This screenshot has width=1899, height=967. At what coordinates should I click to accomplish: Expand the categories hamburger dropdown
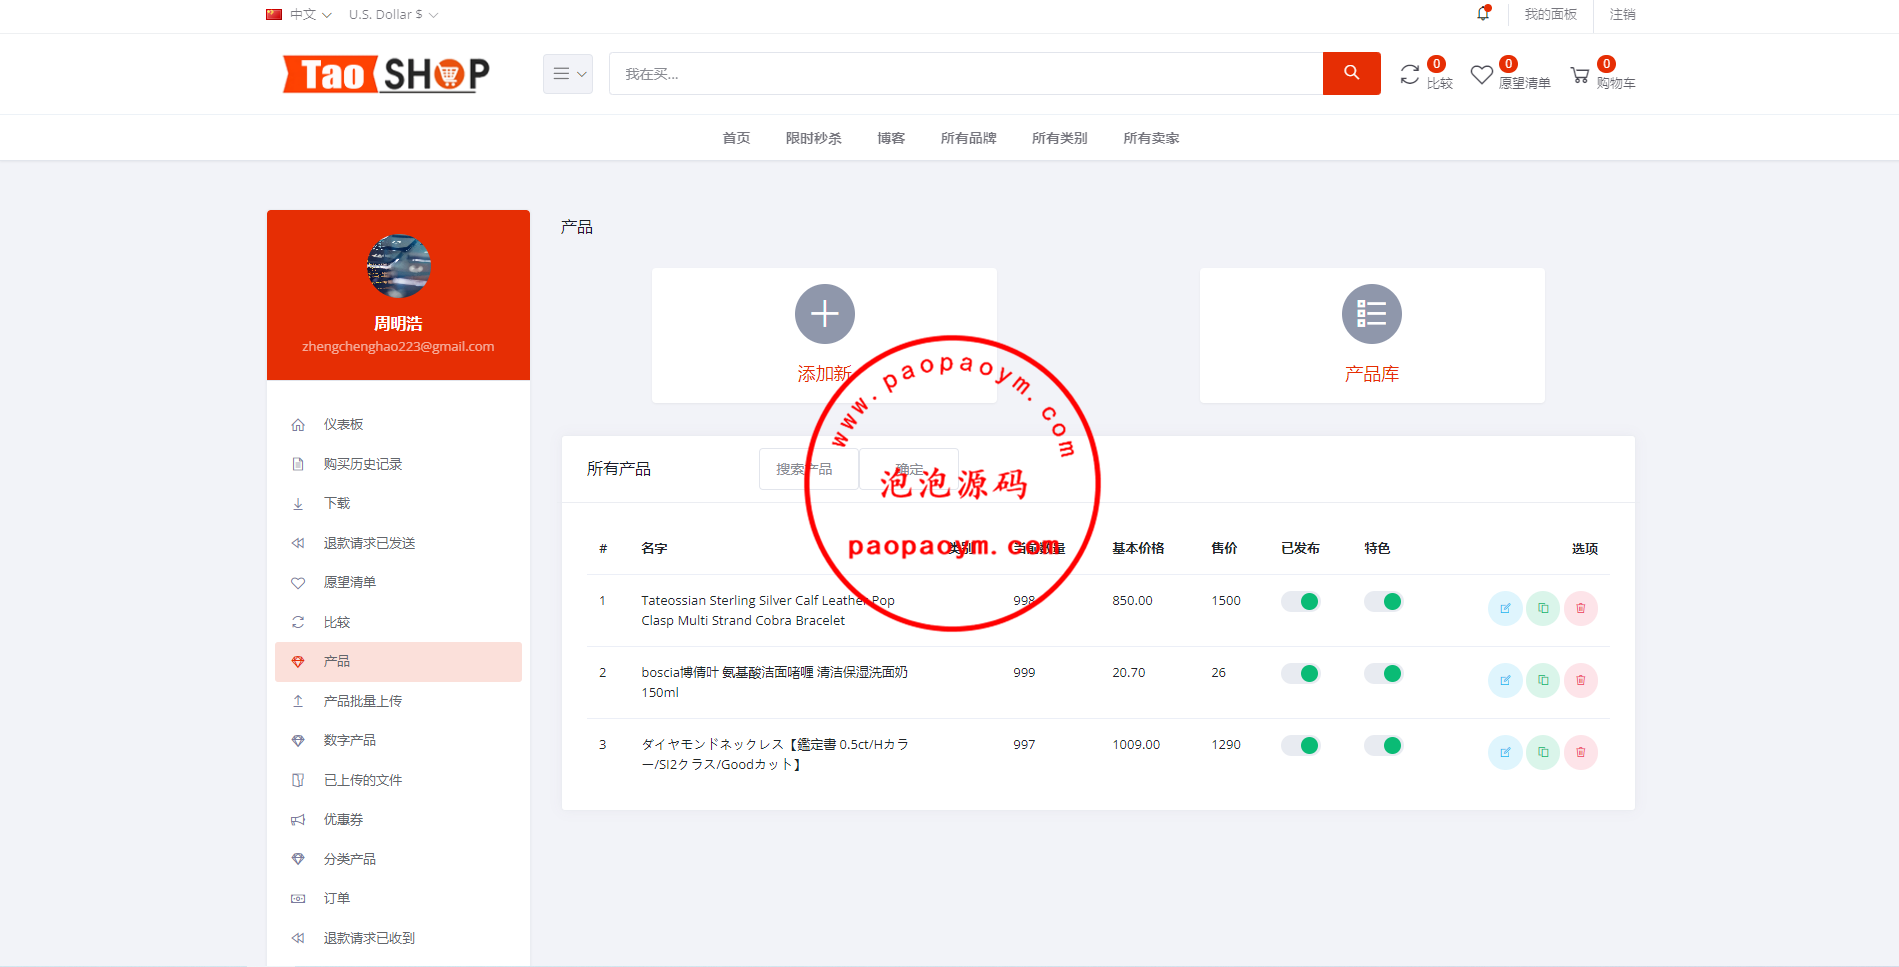click(568, 74)
